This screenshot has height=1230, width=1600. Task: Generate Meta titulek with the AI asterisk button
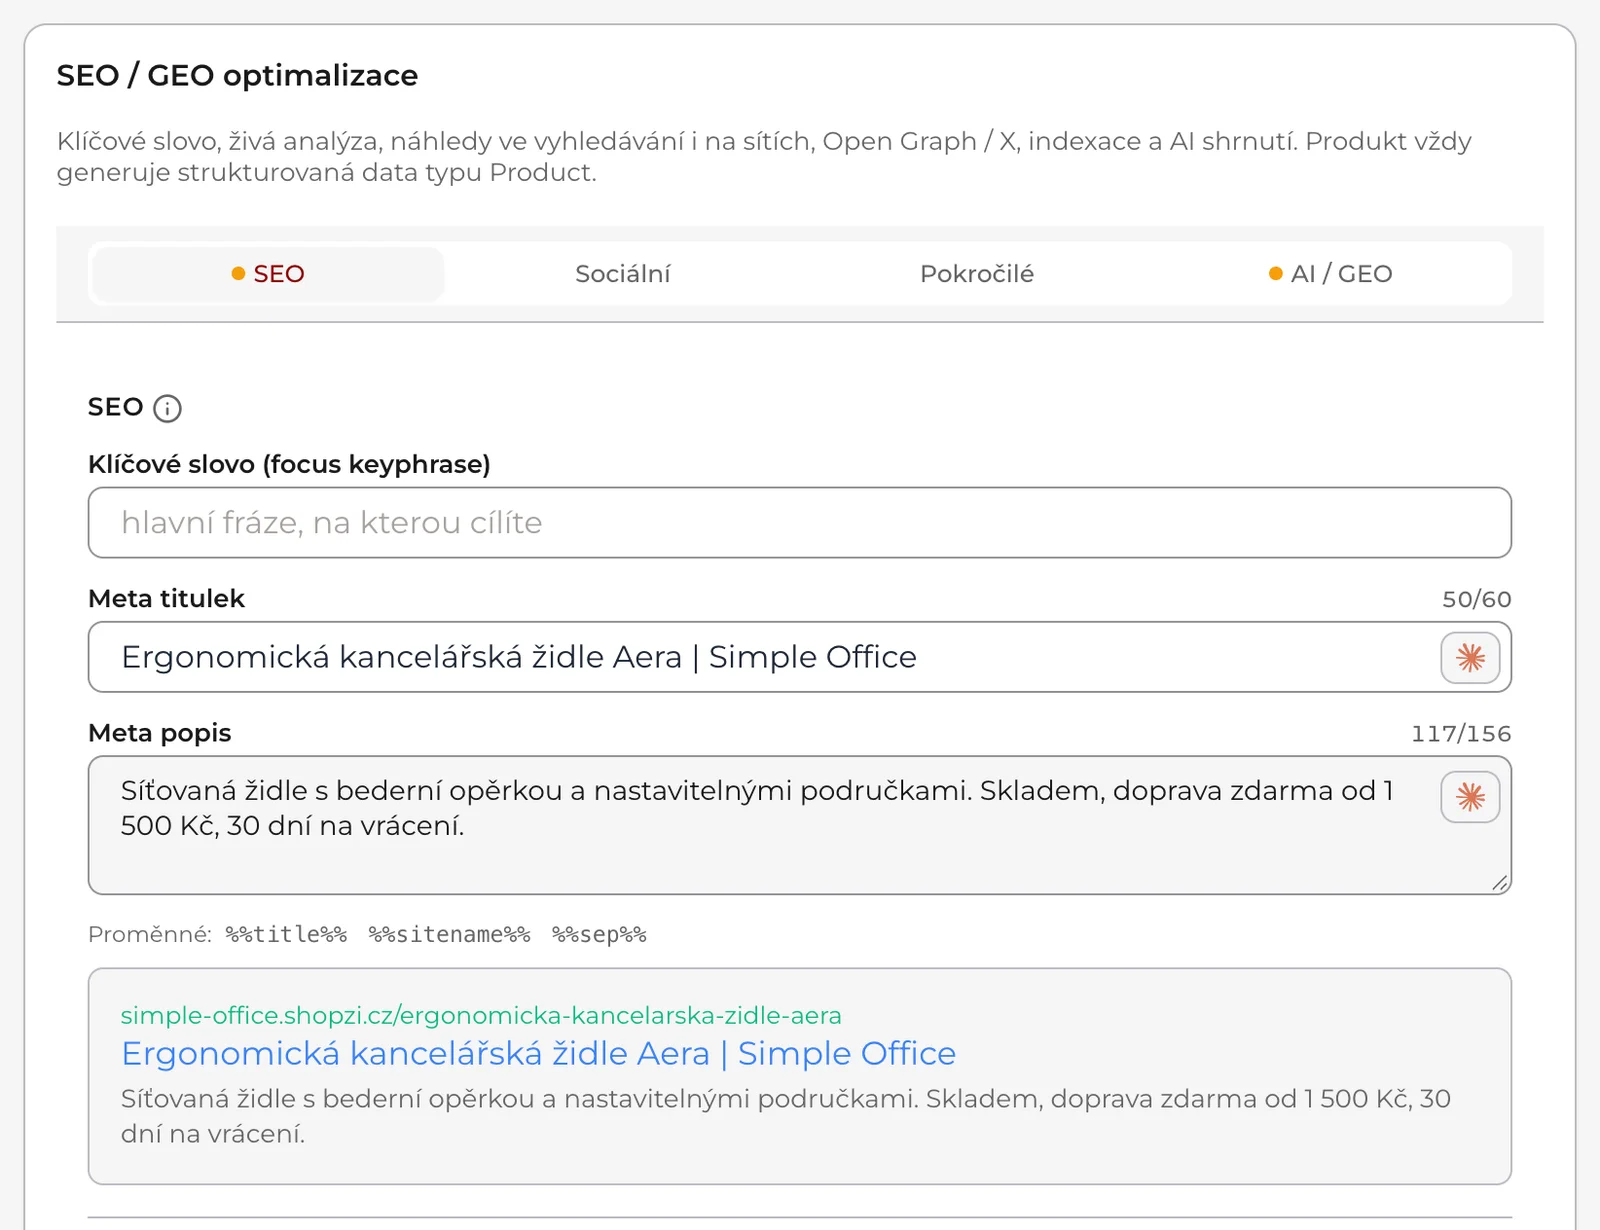coord(1470,658)
